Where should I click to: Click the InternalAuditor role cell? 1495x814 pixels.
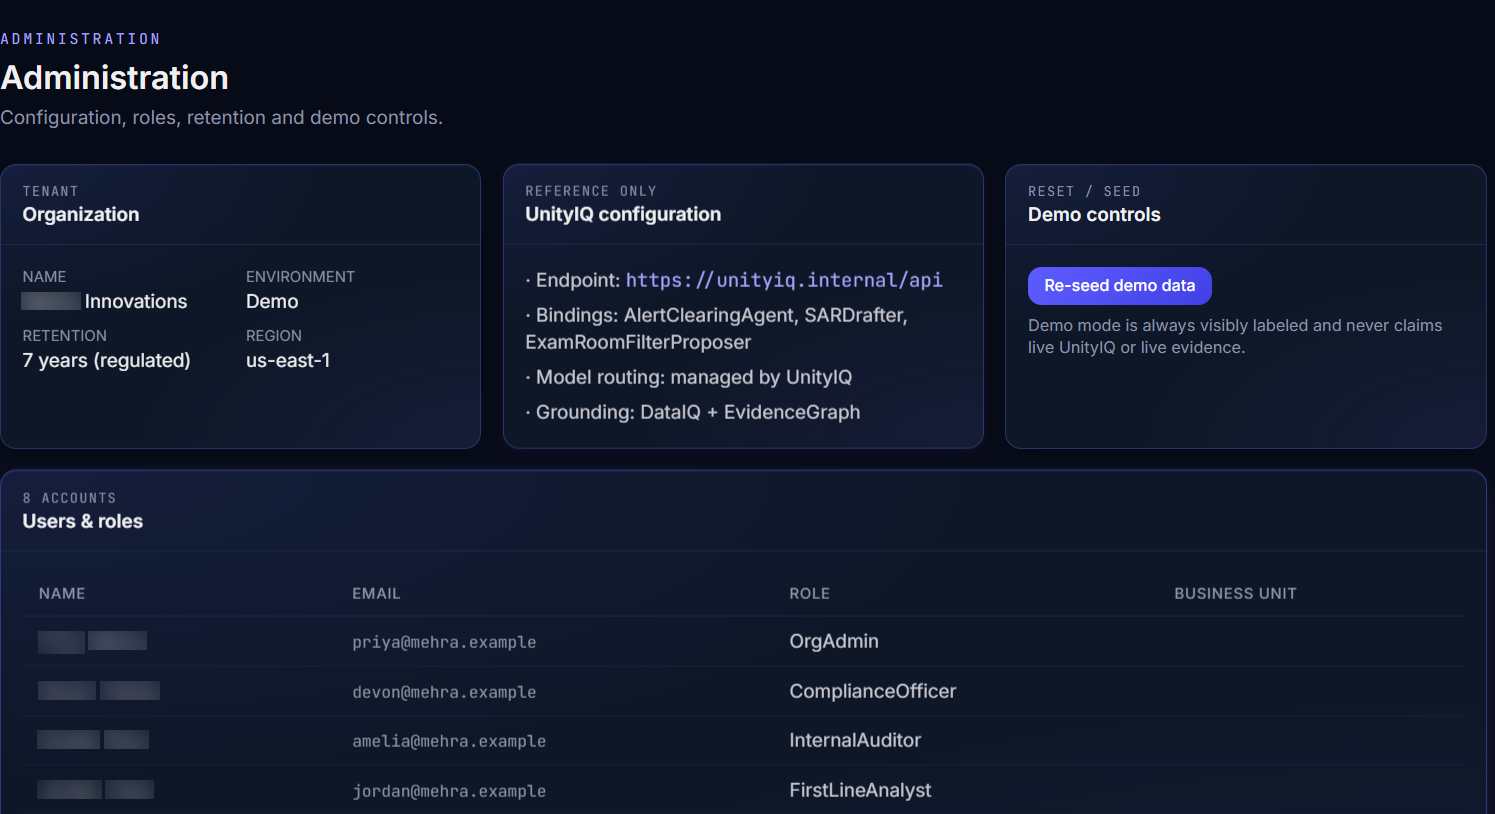855,740
